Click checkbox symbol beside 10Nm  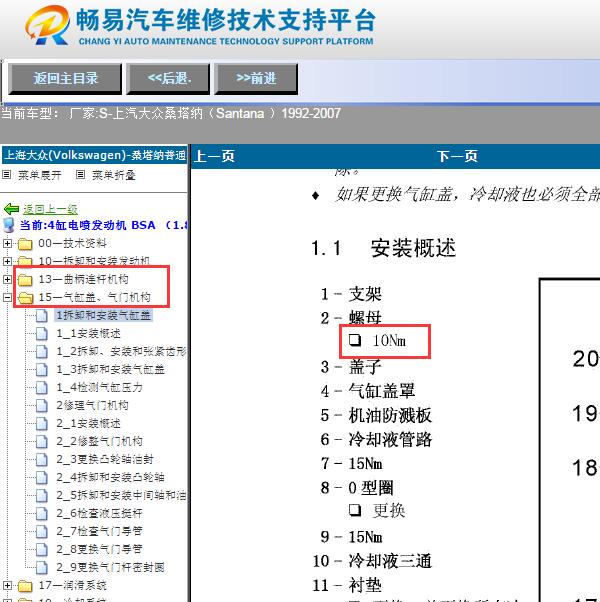click(355, 340)
